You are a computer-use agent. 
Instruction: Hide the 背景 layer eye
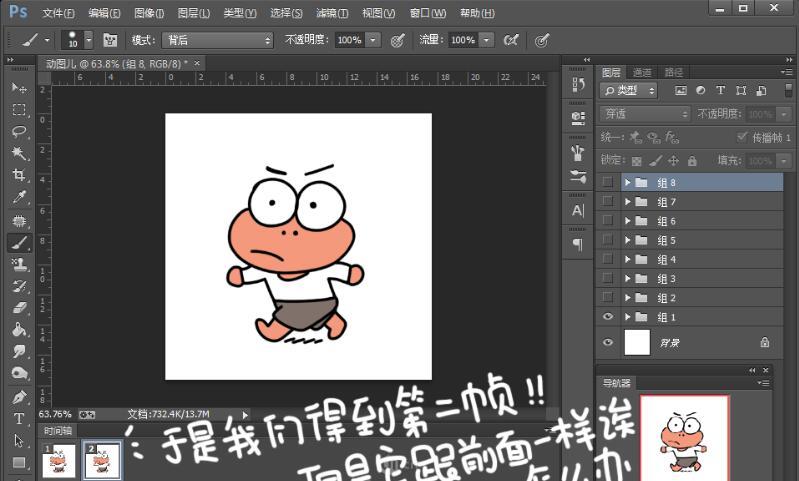607,342
